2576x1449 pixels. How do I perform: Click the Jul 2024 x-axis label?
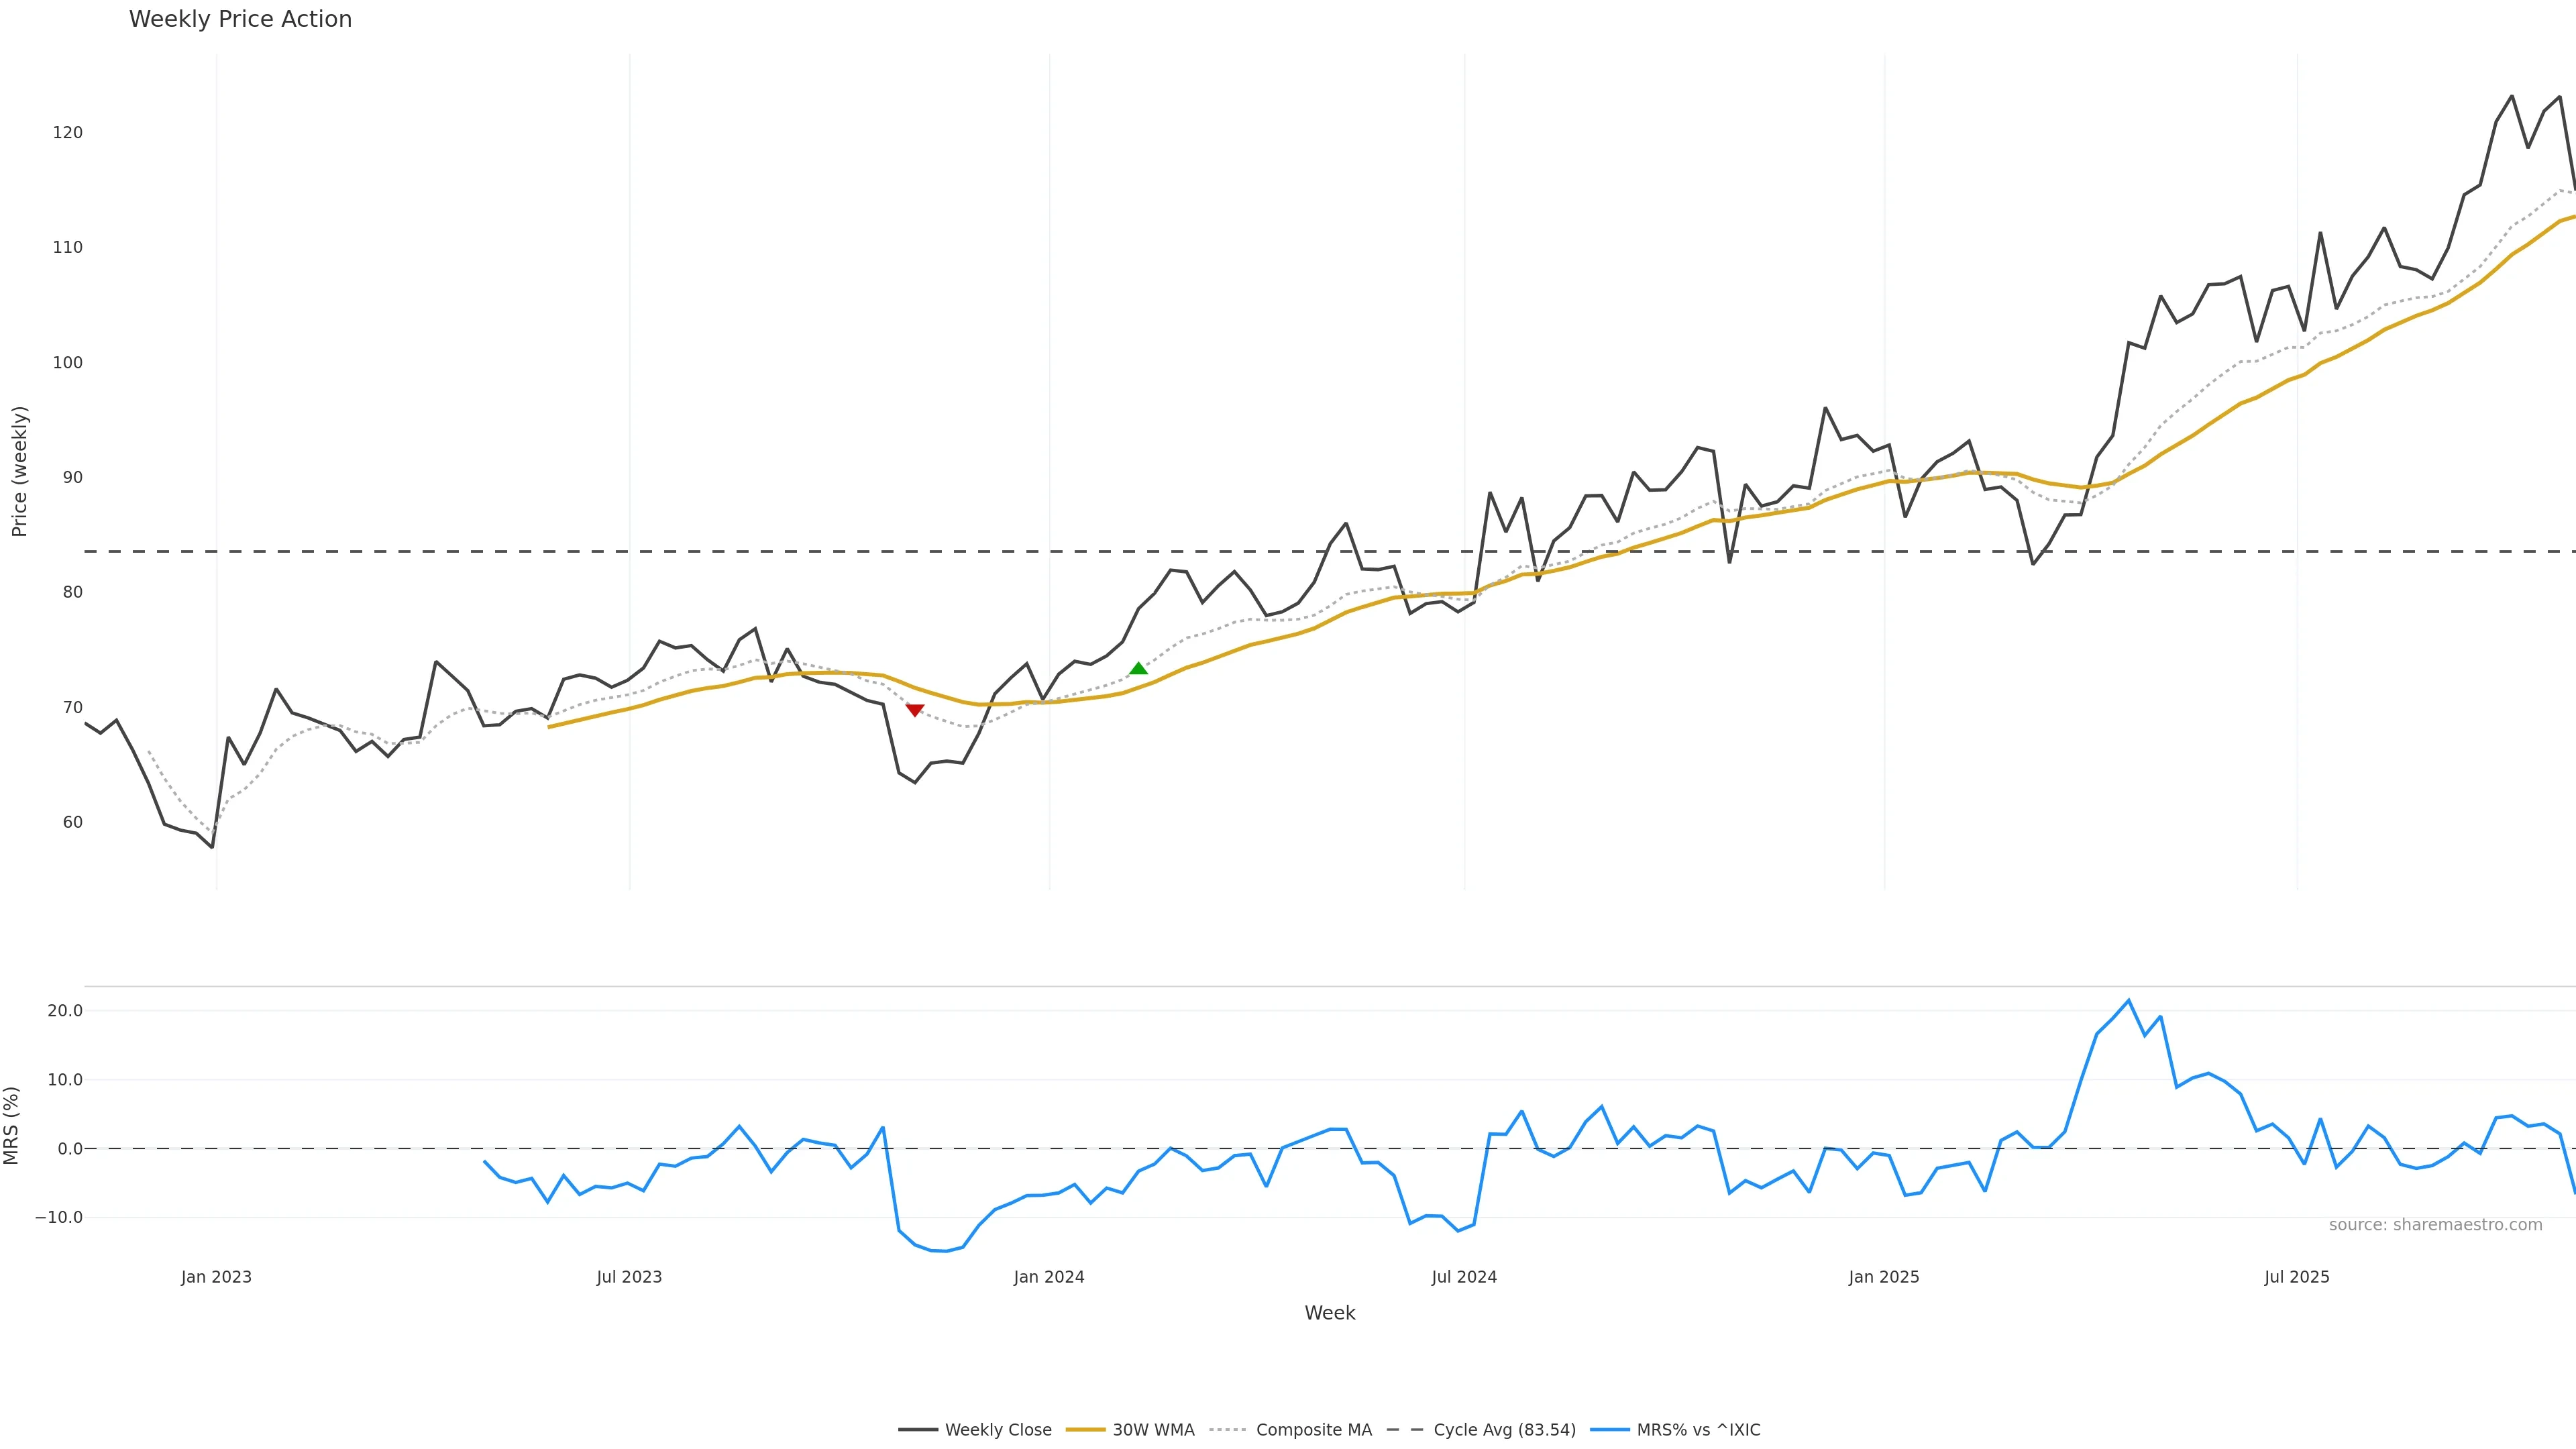click(1464, 1277)
